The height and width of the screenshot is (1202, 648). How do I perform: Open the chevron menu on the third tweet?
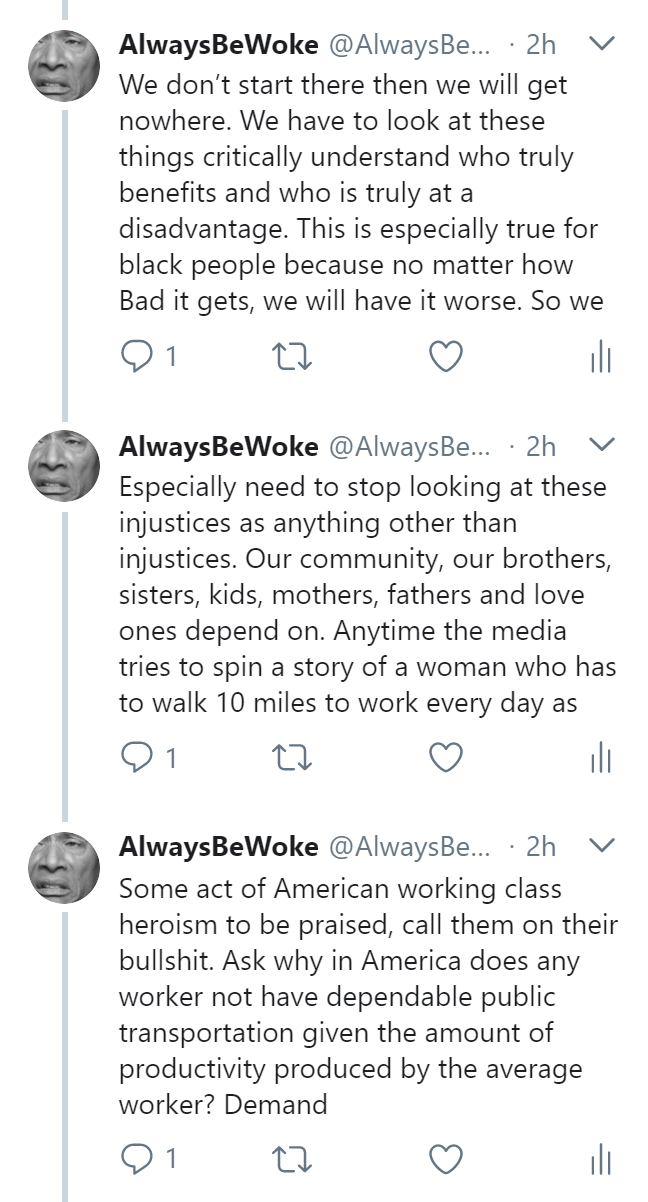click(x=602, y=846)
